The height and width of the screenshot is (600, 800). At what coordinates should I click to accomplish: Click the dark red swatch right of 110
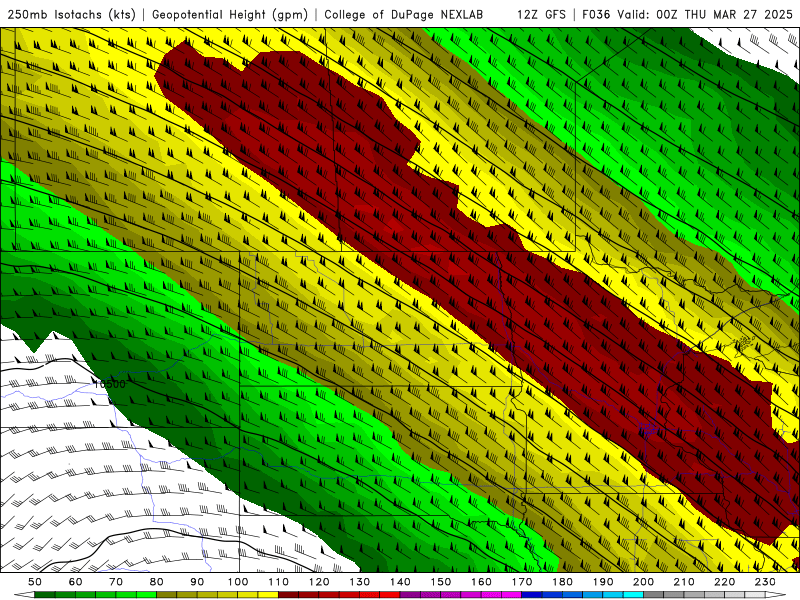point(288,595)
